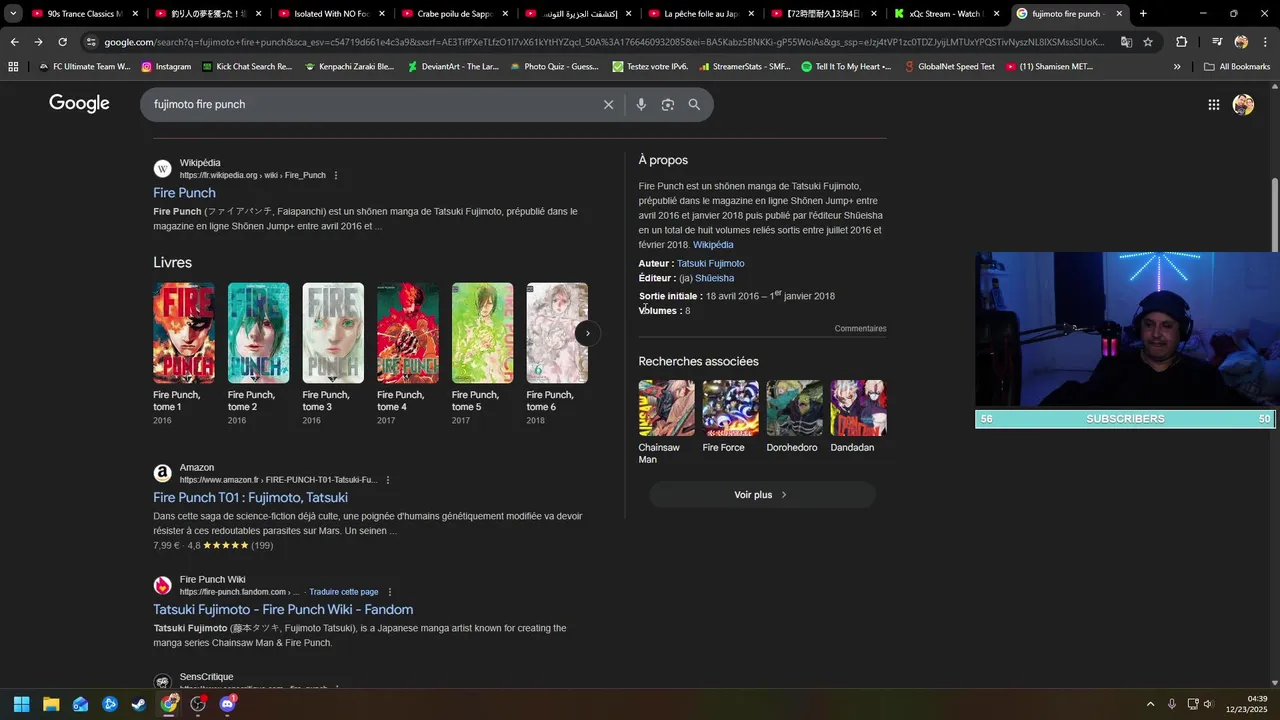Screen dimensions: 1280x720
Task: Open more options for the Wikipédia result
Action: pyautogui.click(x=336, y=175)
